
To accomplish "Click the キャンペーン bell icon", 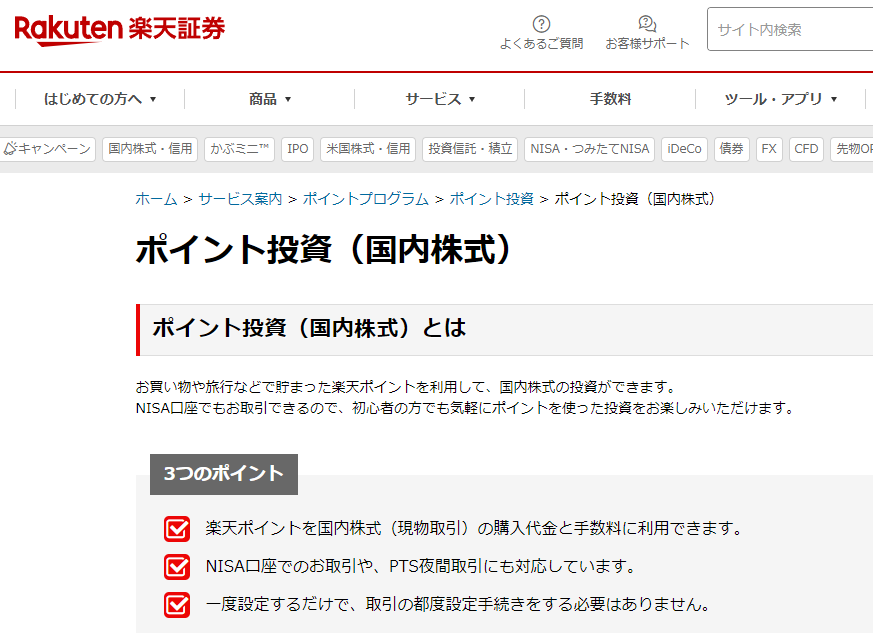I will coord(10,149).
